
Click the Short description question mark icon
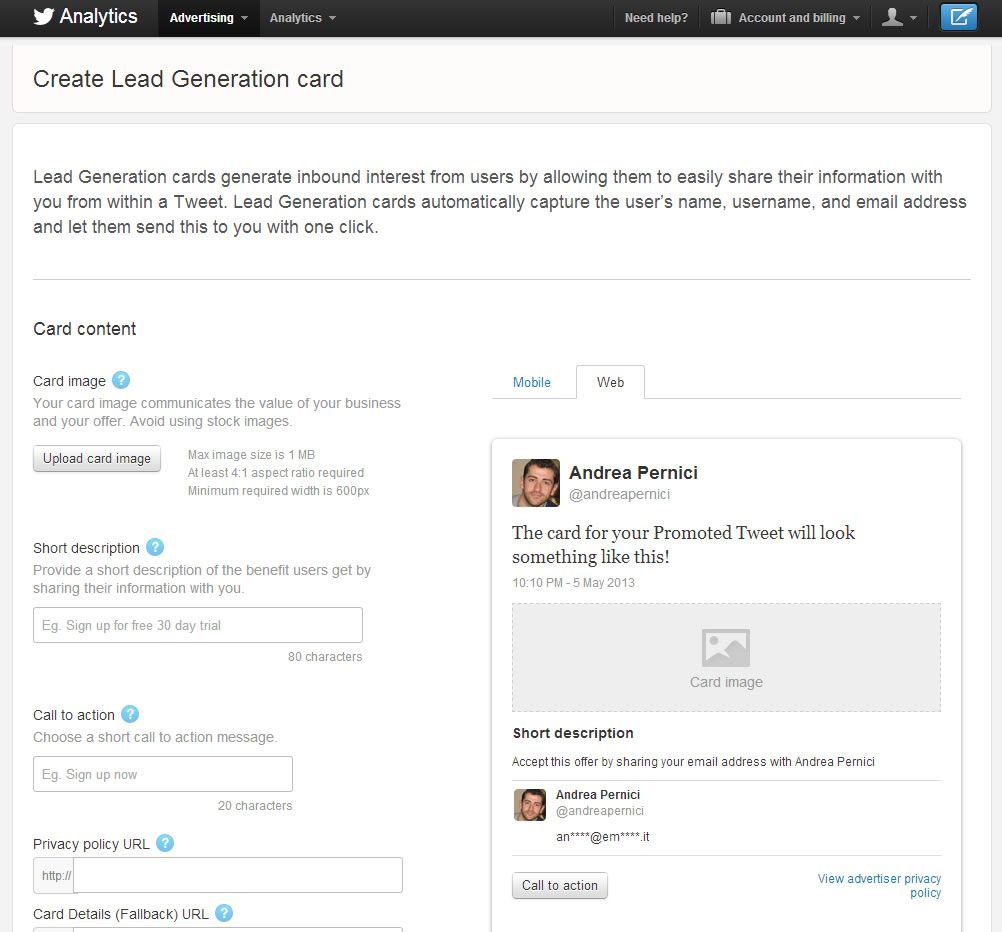[155, 547]
